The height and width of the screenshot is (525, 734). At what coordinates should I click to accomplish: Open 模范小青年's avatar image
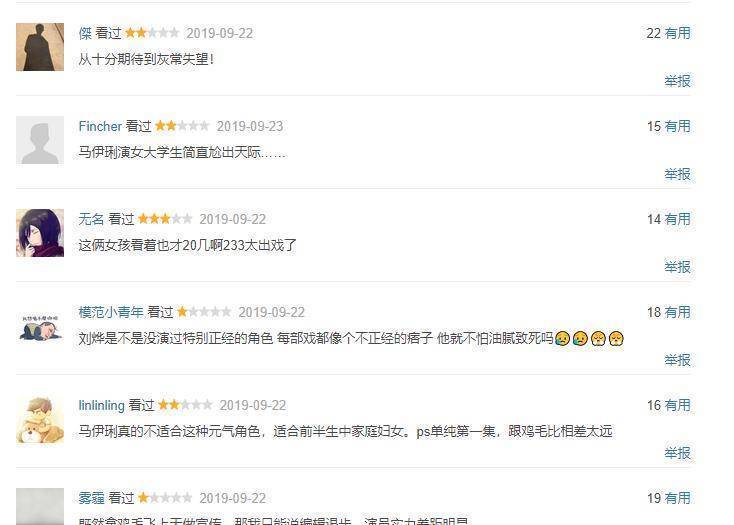[40, 326]
